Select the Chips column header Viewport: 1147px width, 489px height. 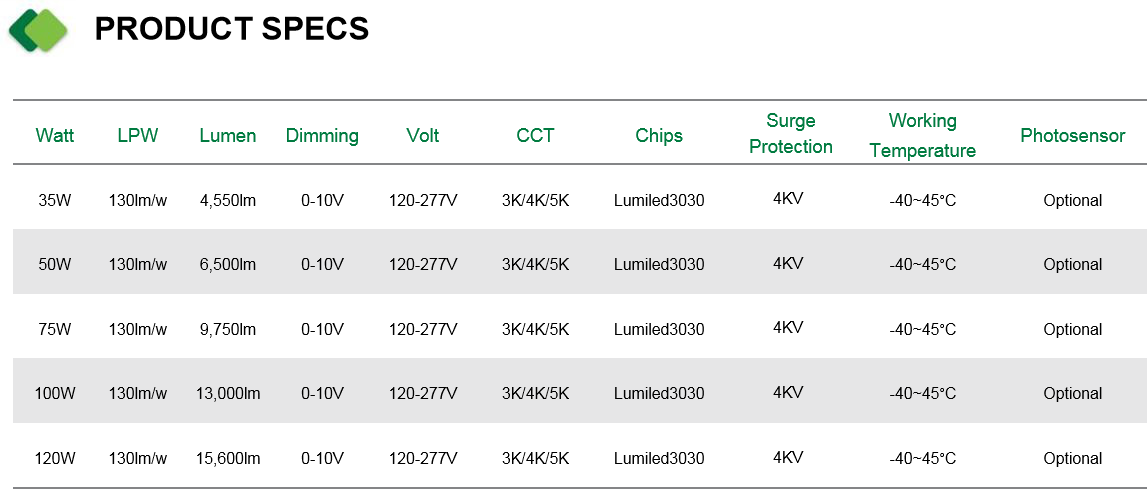tap(659, 135)
